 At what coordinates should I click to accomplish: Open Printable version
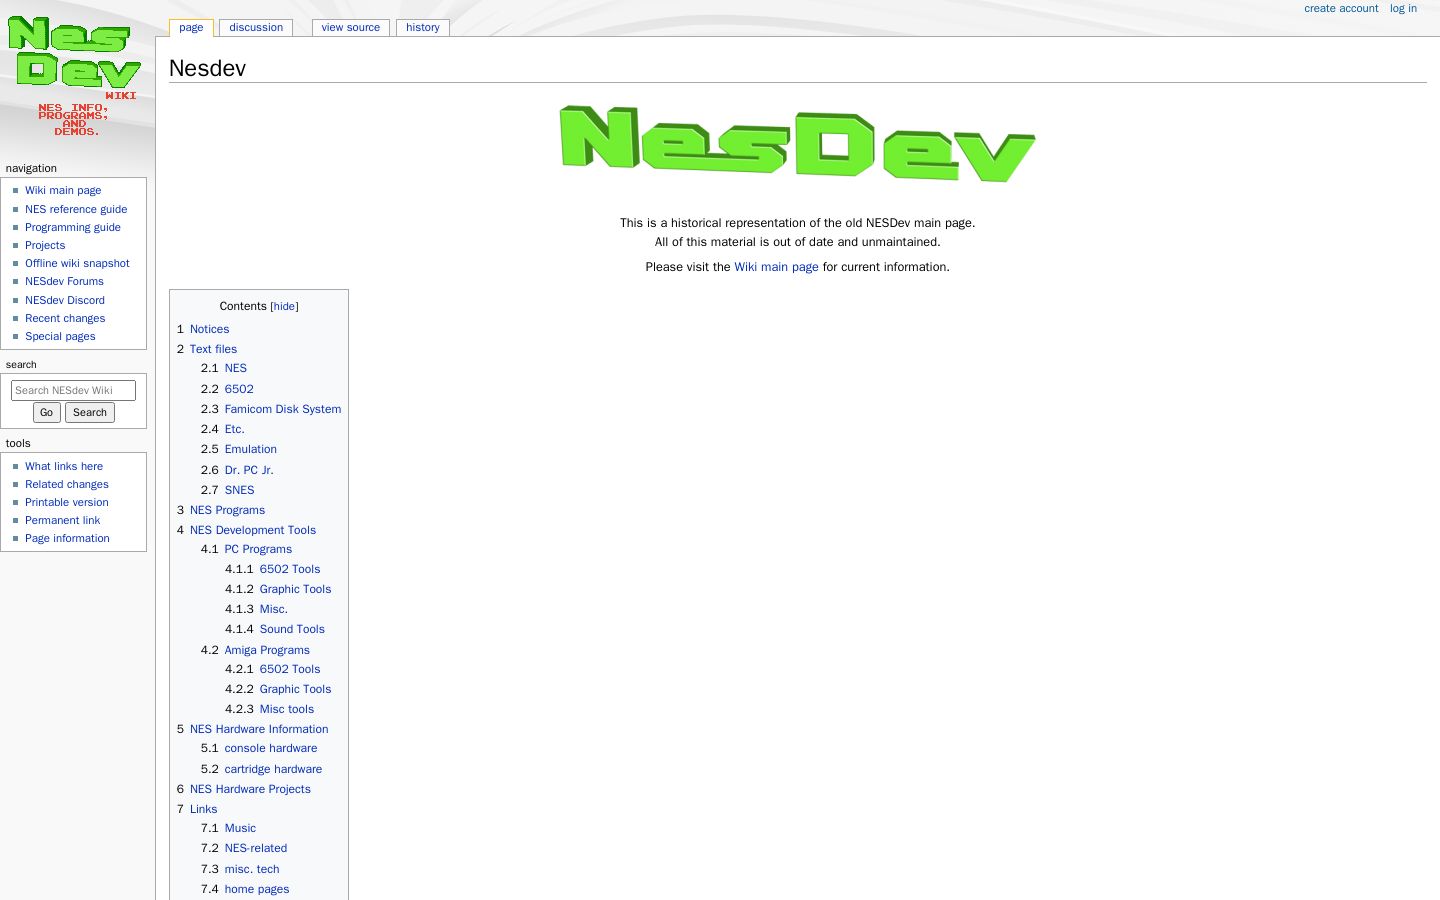(x=67, y=502)
